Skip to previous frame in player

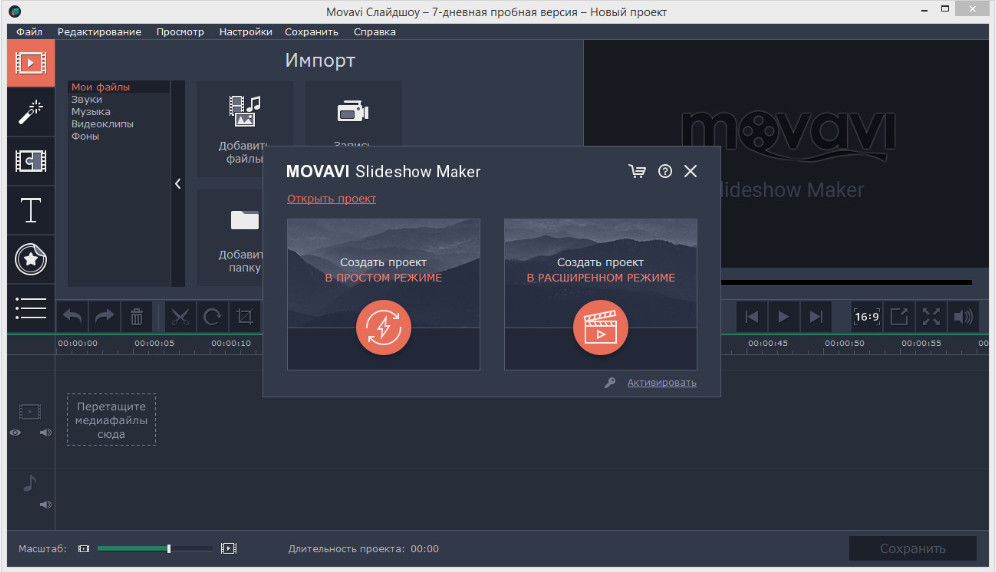coord(751,317)
